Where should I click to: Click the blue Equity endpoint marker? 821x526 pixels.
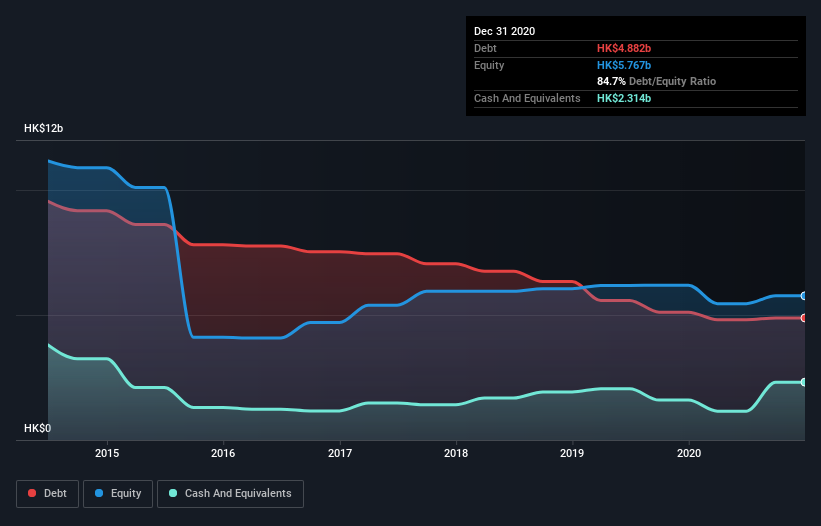click(x=803, y=296)
